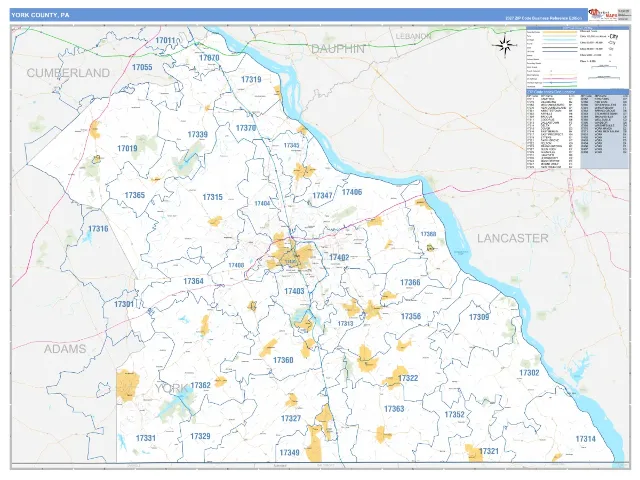
Task: Select ZIP code 17408 label
Action: click(x=236, y=265)
